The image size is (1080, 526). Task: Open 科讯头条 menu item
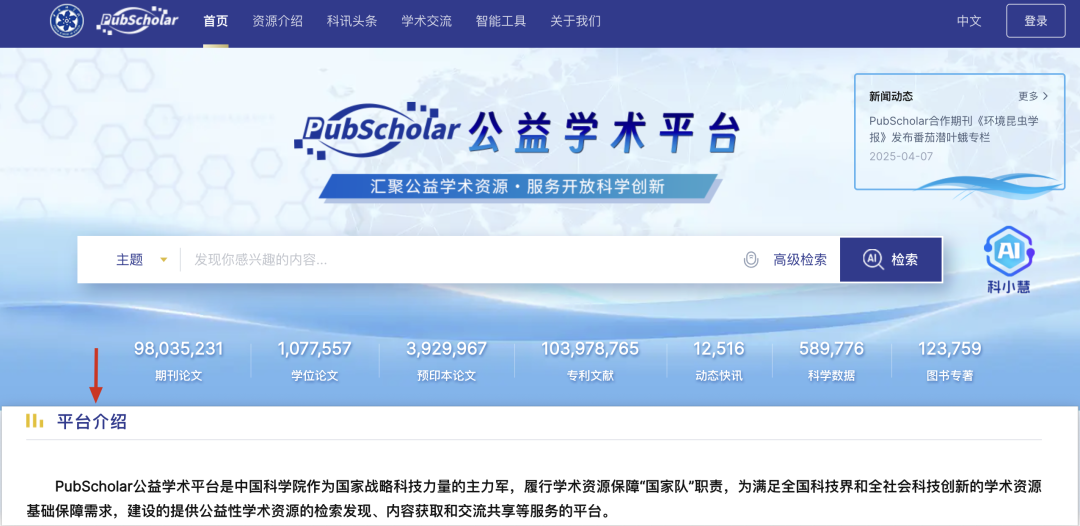coord(352,21)
